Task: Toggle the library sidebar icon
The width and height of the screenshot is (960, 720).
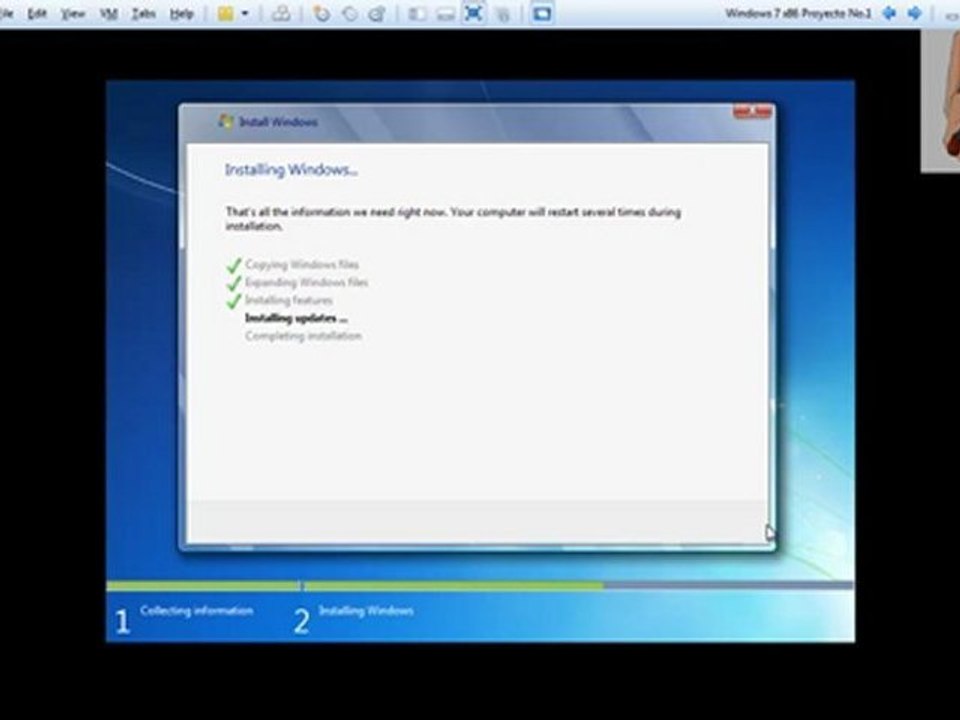Action: click(417, 13)
